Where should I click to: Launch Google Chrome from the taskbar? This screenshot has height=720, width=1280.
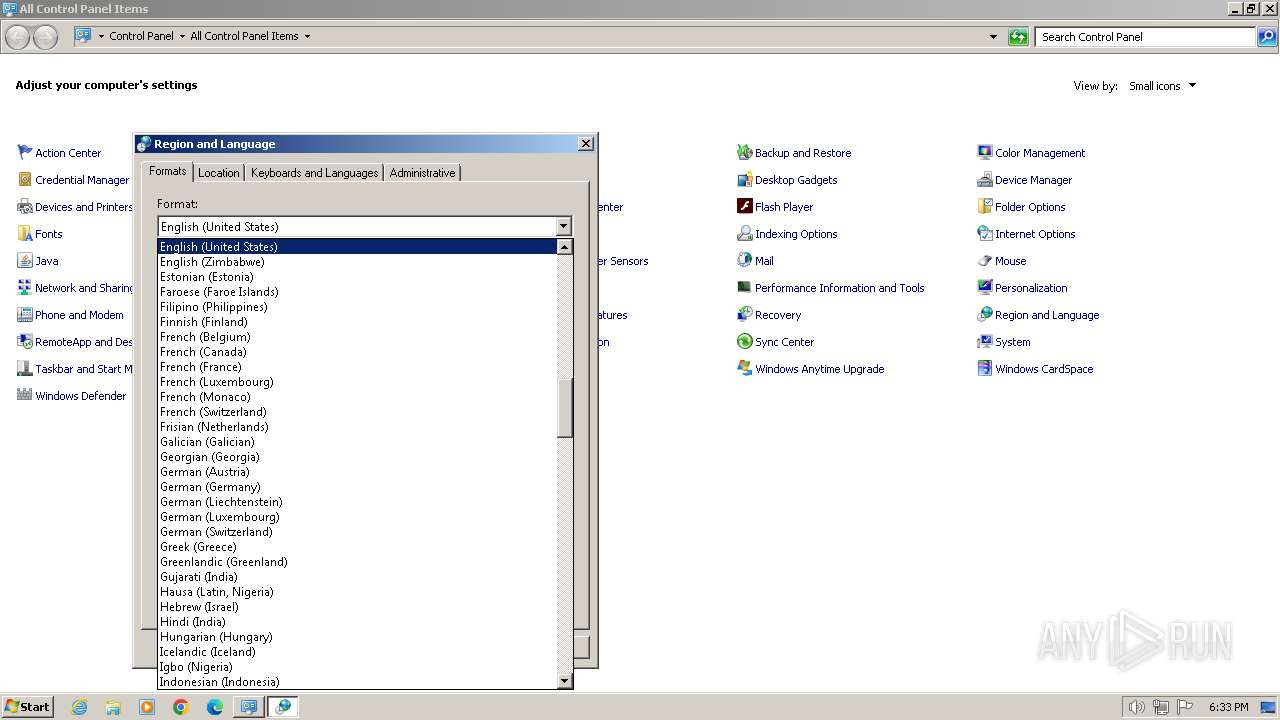(181, 707)
